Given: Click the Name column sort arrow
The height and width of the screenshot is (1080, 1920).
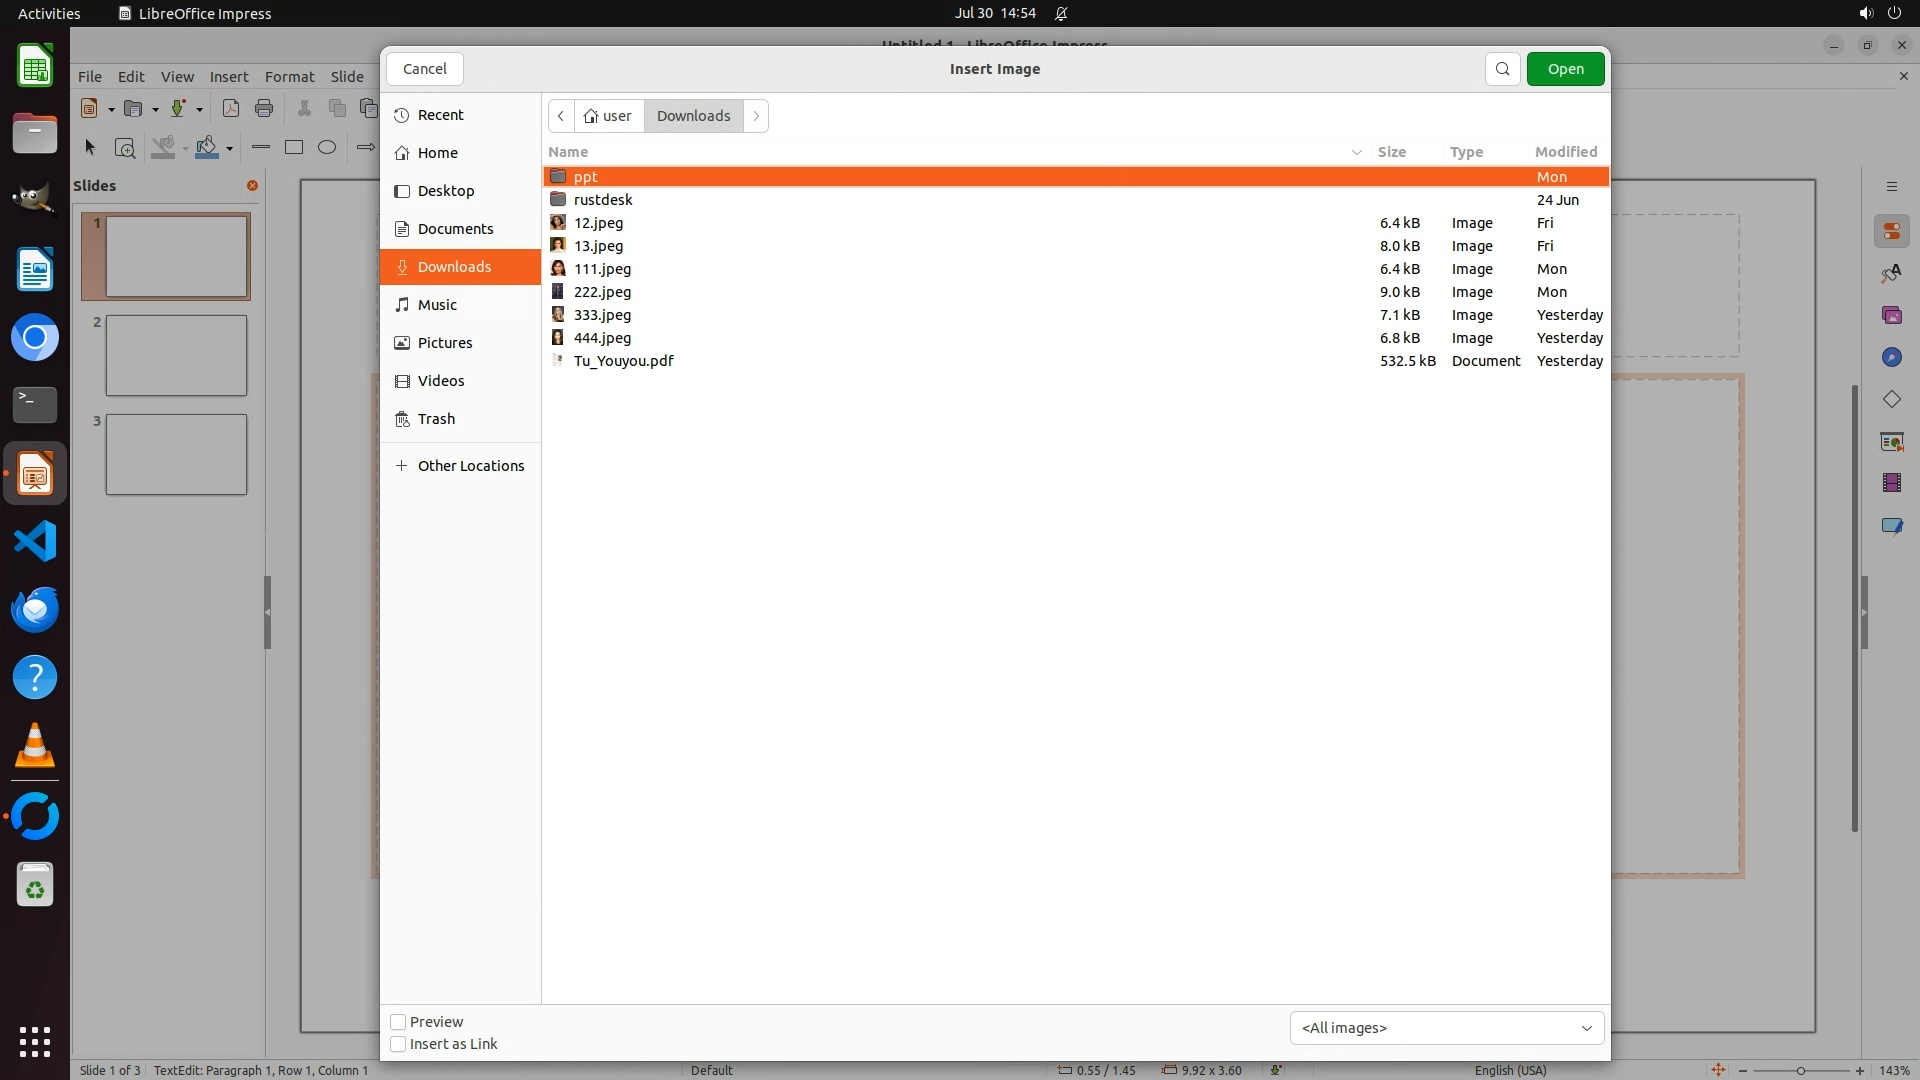Looking at the screenshot, I should pyautogui.click(x=1356, y=152).
